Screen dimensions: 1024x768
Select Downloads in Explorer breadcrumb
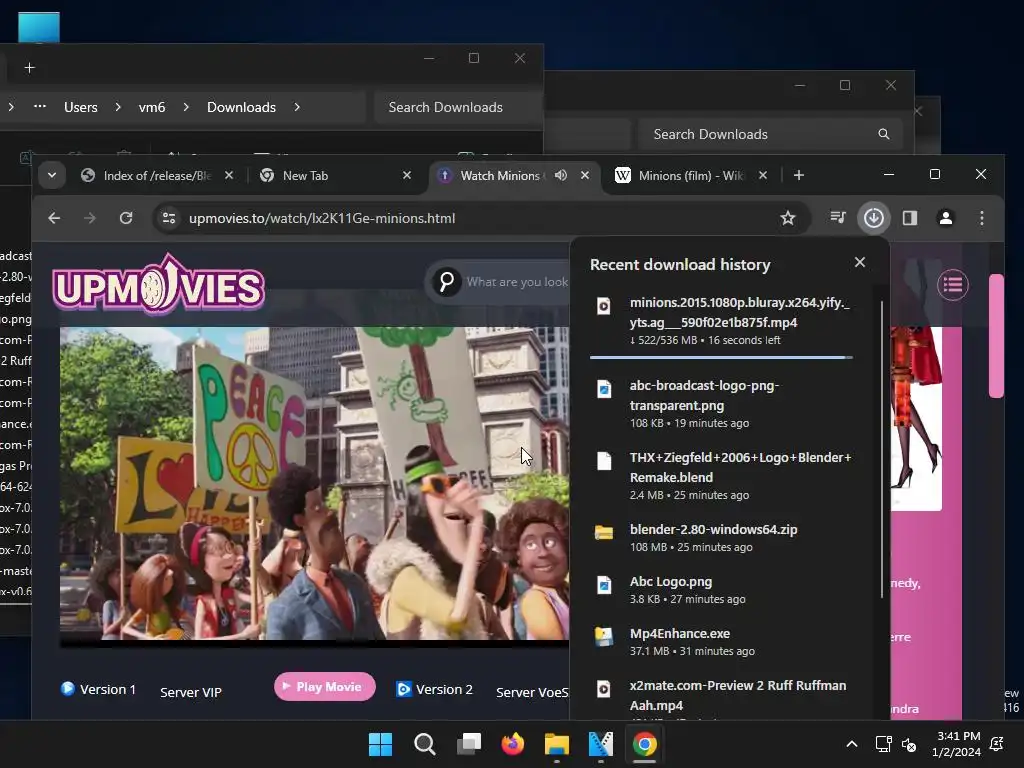point(241,107)
